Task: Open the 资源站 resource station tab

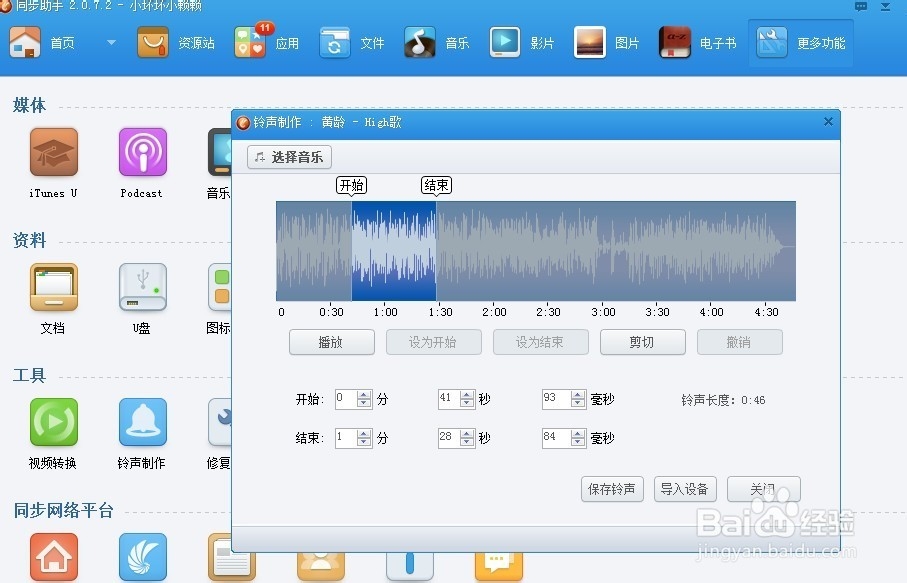Action: pos(176,43)
